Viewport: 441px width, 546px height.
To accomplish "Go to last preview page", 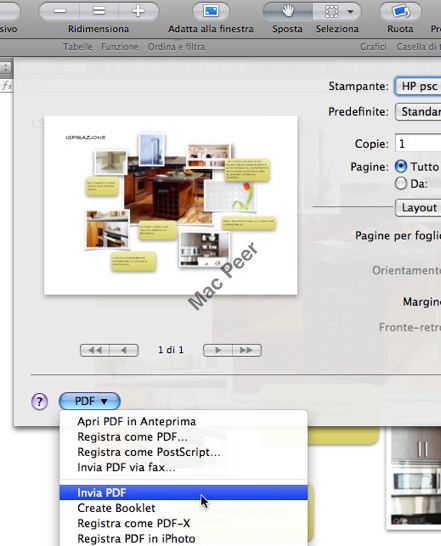I will click(247, 350).
